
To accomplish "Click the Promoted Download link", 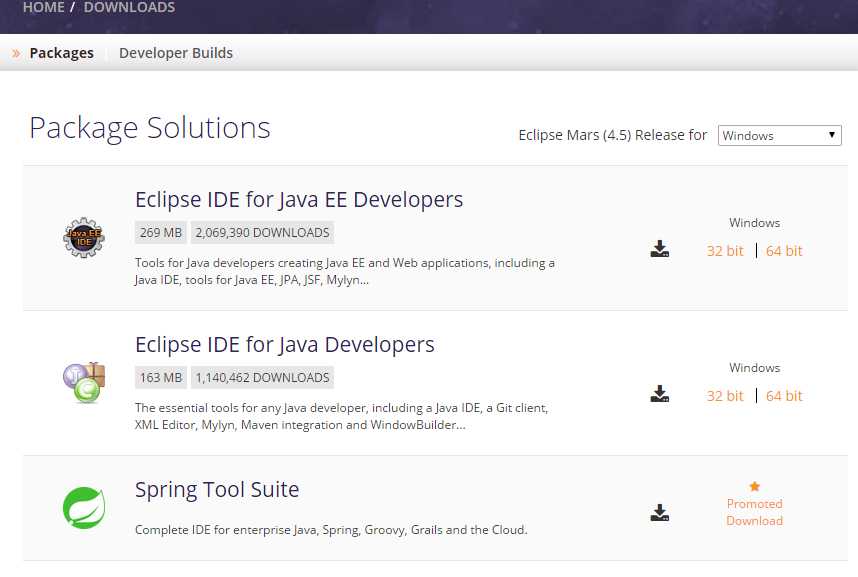I will (x=755, y=512).
